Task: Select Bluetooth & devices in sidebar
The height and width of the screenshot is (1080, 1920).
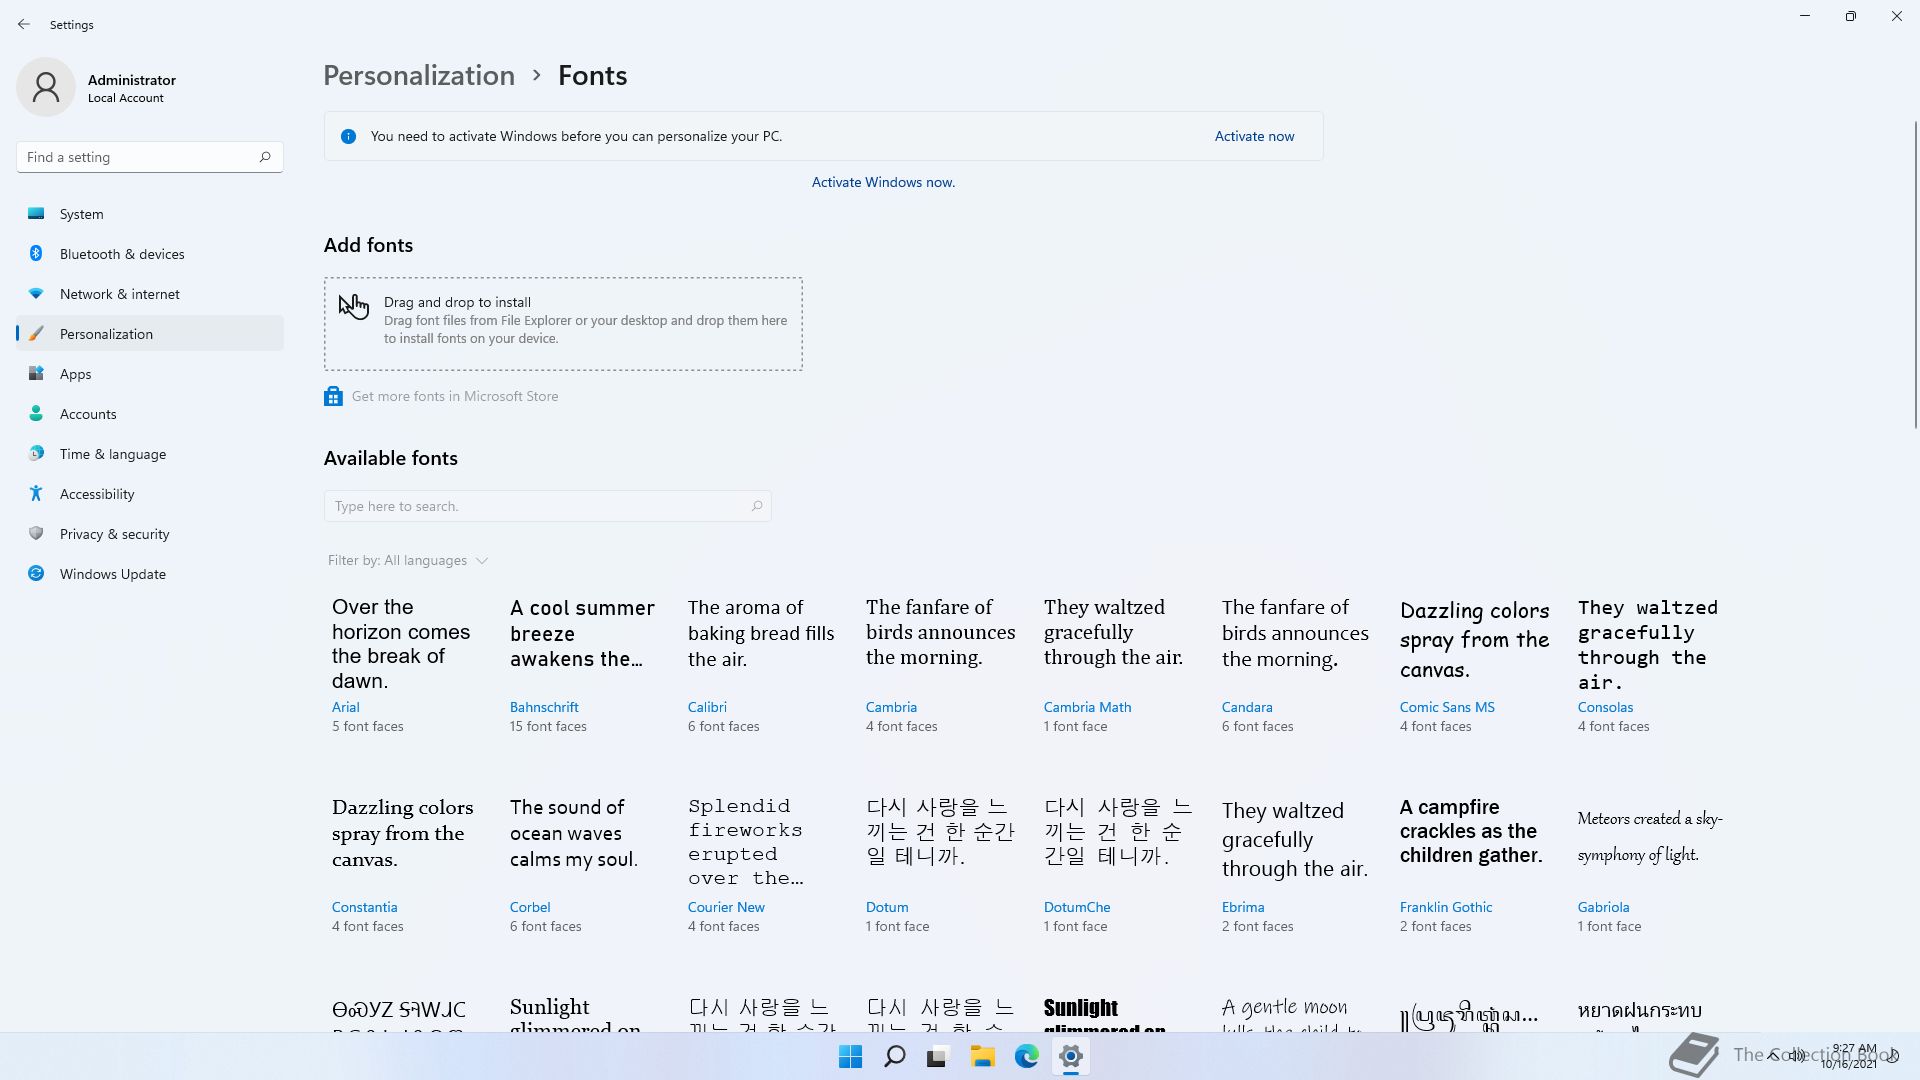Action: coord(150,253)
